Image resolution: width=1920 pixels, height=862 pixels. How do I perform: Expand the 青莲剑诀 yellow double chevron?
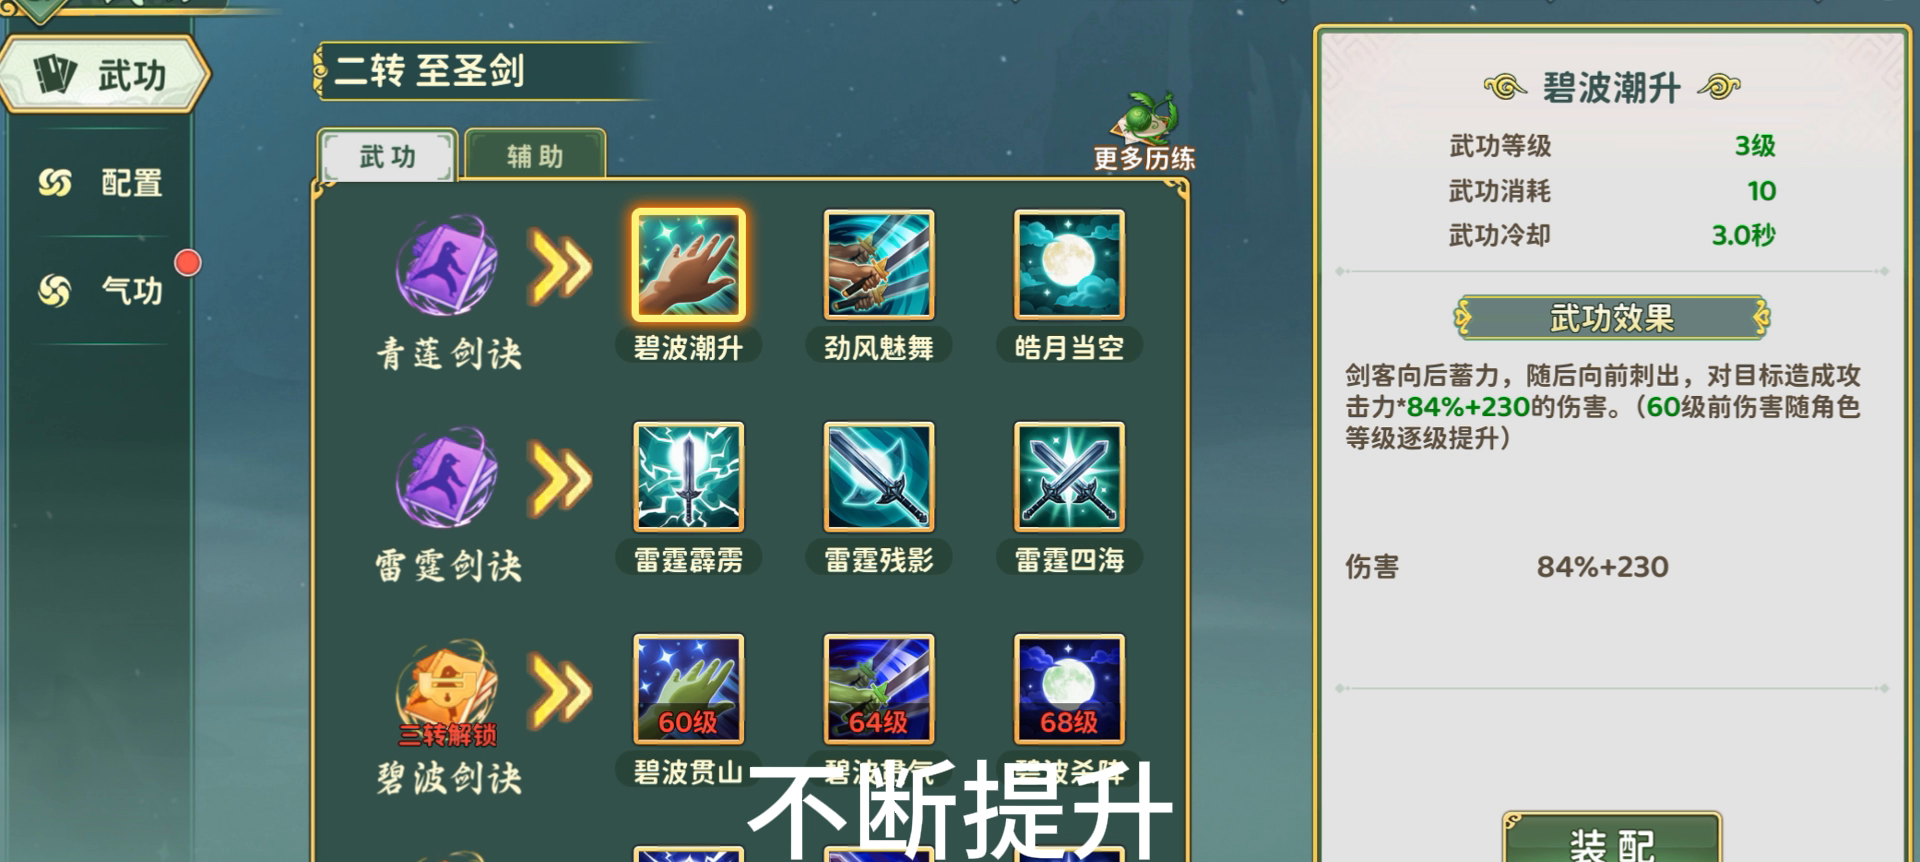tap(559, 267)
